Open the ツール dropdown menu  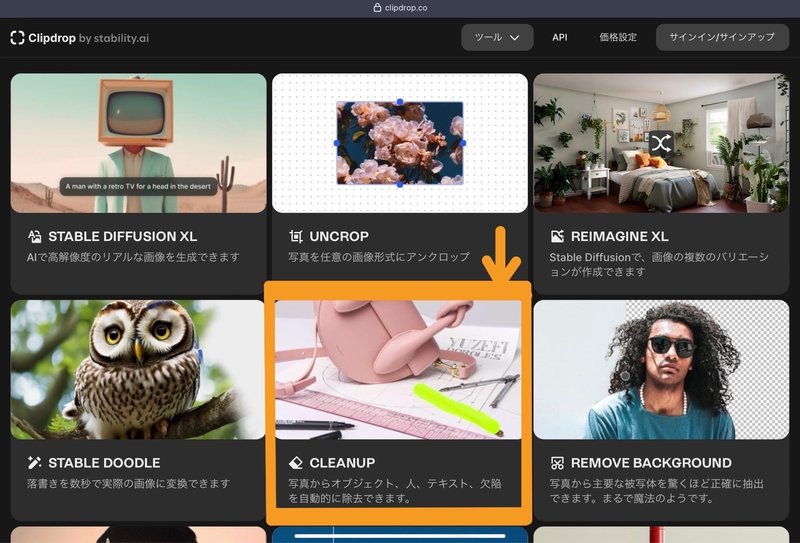point(497,37)
